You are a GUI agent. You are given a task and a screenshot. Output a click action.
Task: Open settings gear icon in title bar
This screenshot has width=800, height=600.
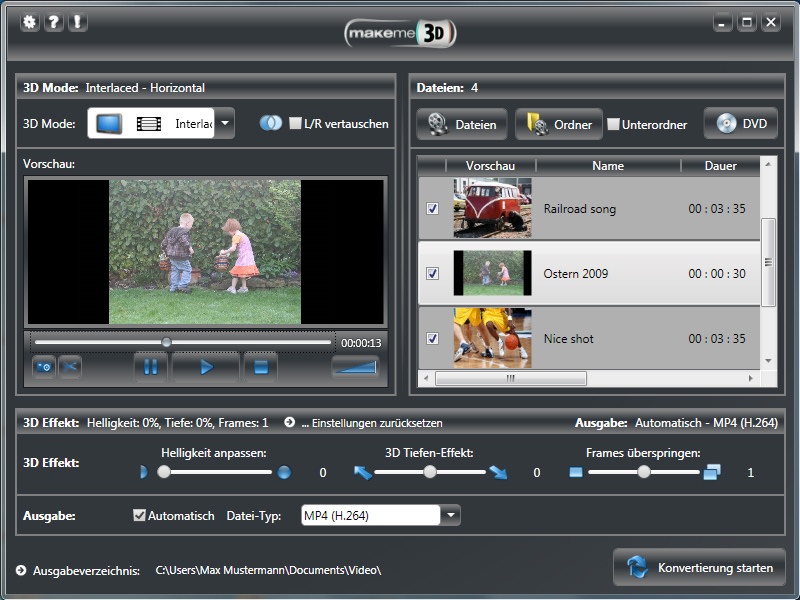pyautogui.click(x=30, y=22)
